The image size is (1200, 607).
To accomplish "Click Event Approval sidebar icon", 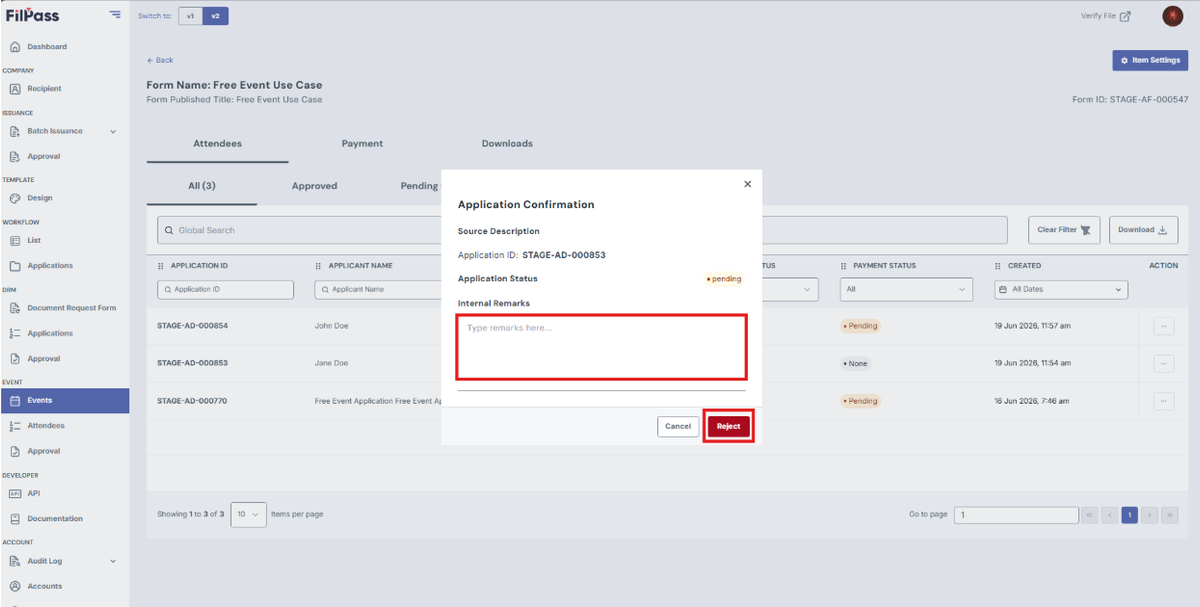I will 15,451.
